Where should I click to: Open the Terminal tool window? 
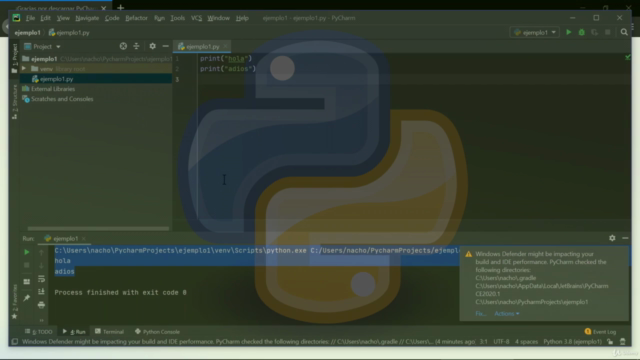pyautogui.click(x=109, y=332)
